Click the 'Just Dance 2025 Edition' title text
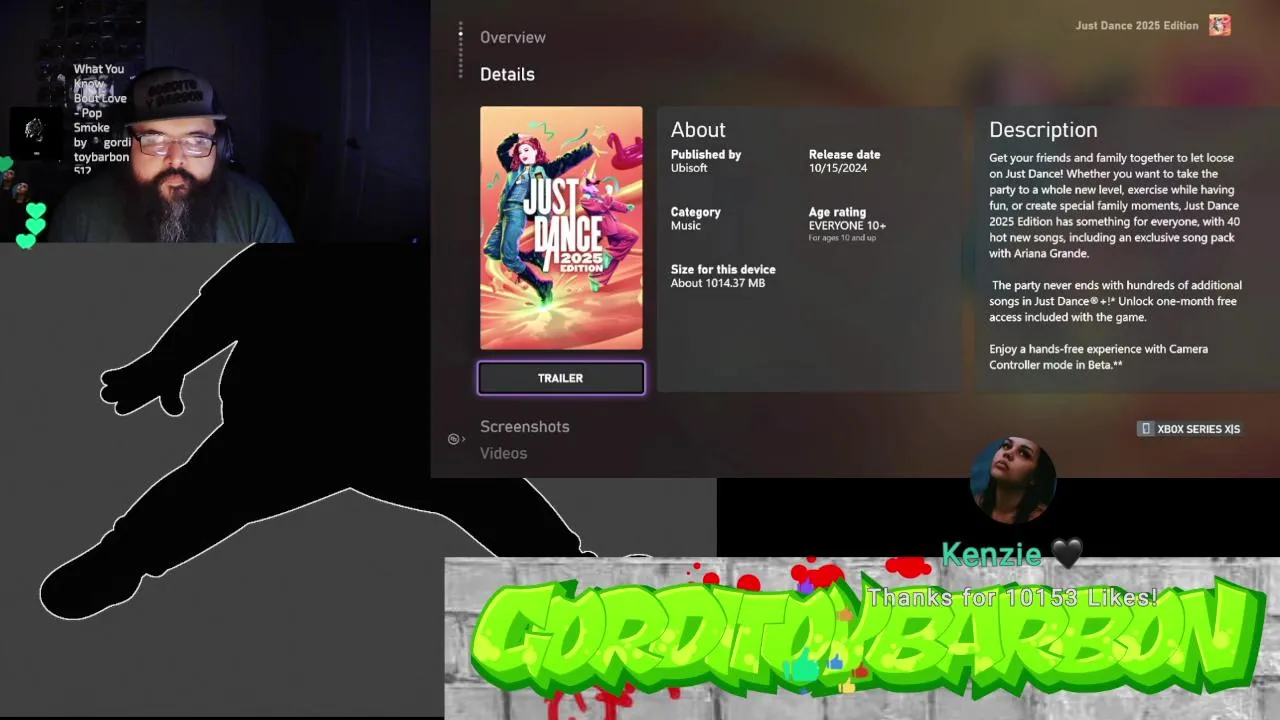The width and height of the screenshot is (1280, 720). coord(1137,26)
